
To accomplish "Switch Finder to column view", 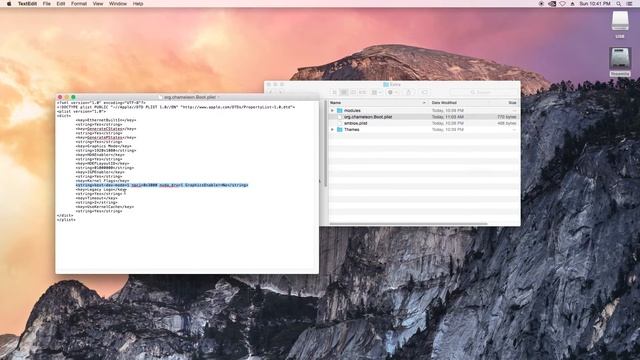I will 353,92.
